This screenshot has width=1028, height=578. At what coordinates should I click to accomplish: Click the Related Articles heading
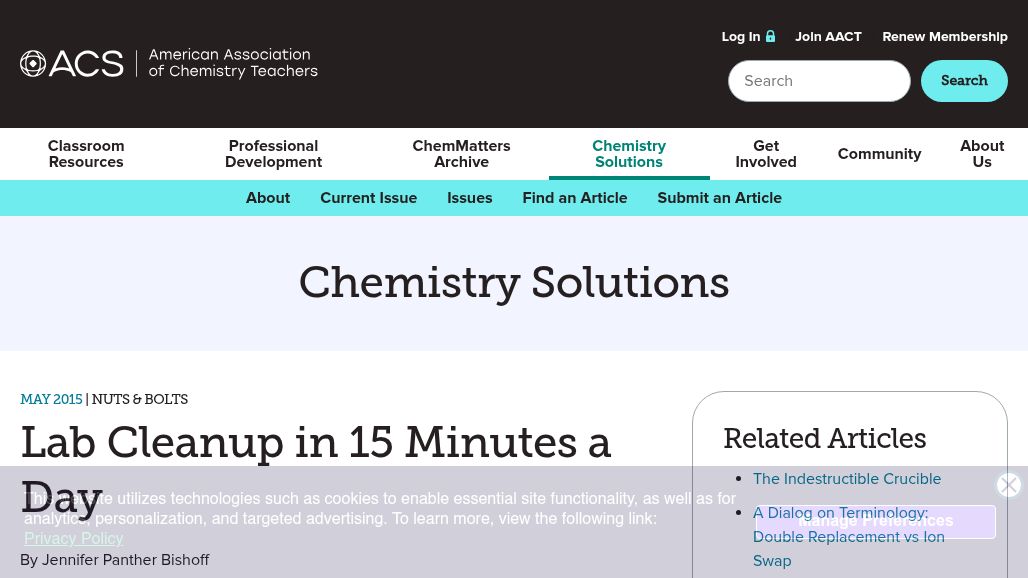(x=824, y=438)
